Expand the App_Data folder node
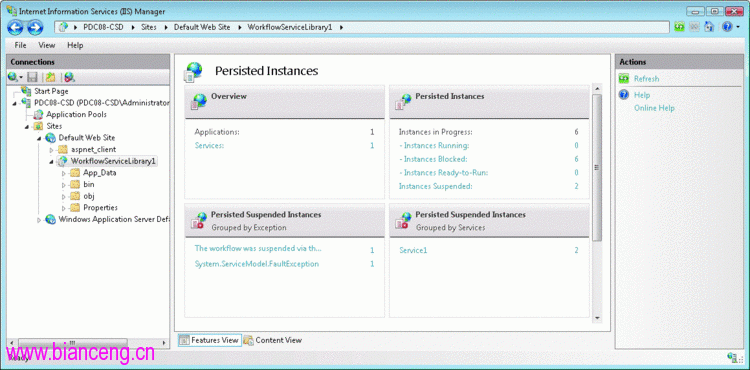 point(64,173)
